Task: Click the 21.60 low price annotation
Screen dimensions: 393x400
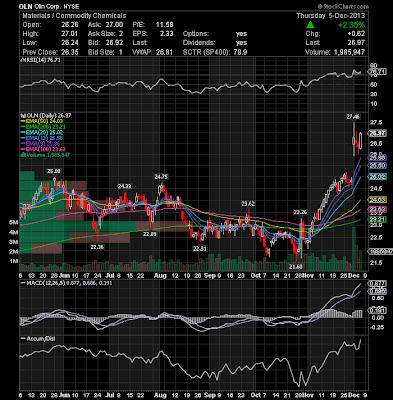Action: pos(295,267)
